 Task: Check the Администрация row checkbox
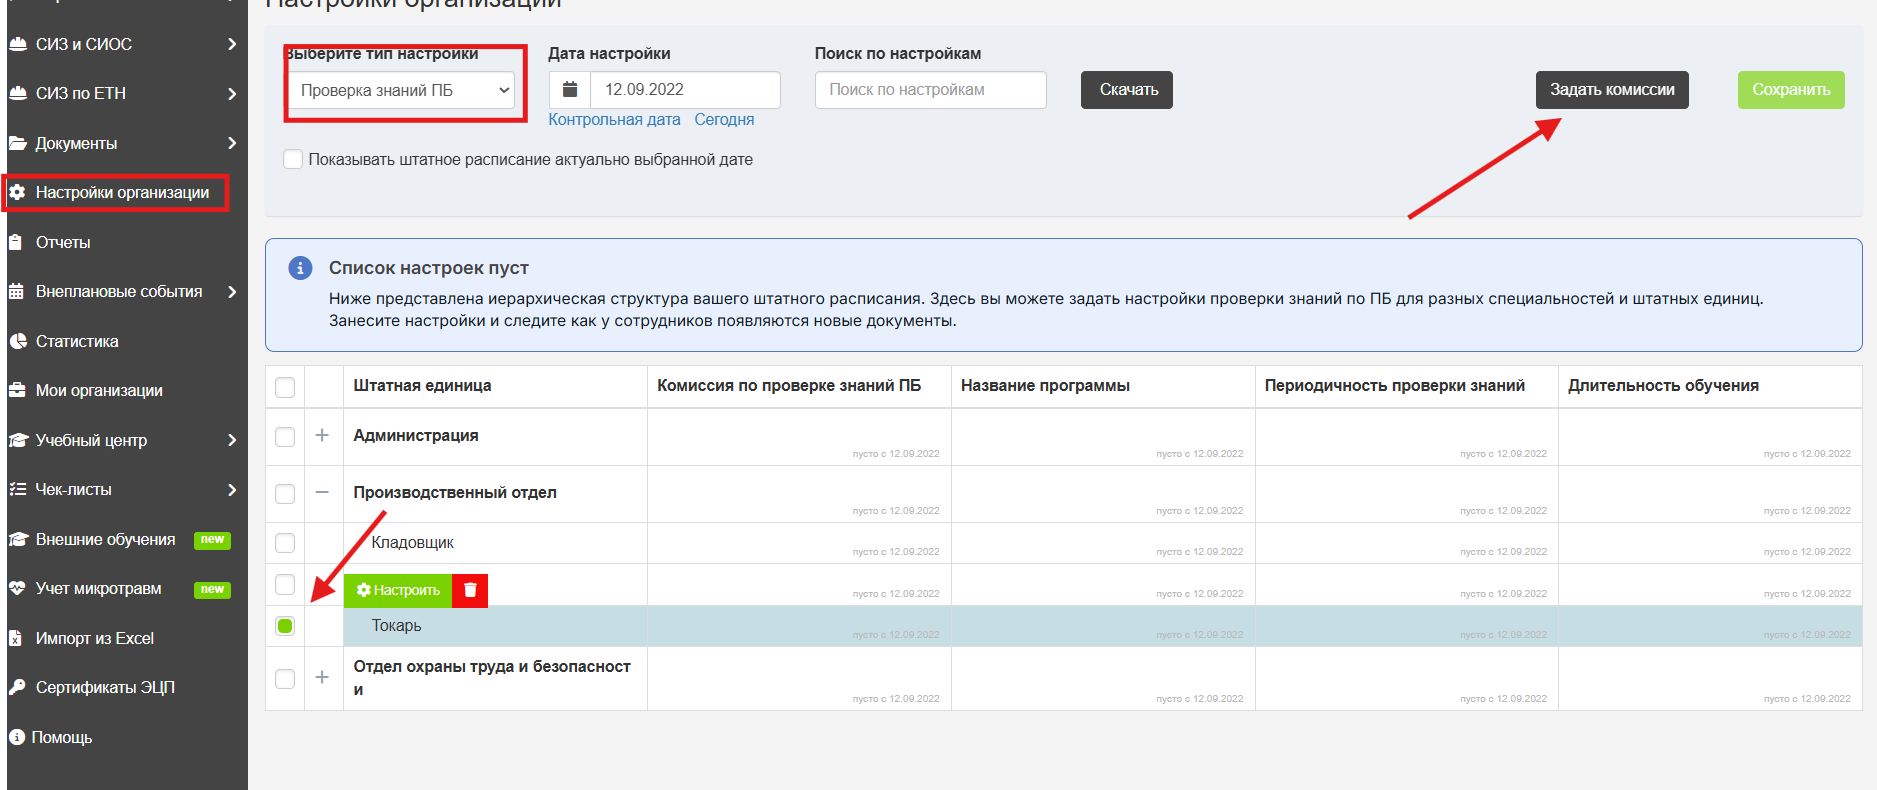click(285, 437)
